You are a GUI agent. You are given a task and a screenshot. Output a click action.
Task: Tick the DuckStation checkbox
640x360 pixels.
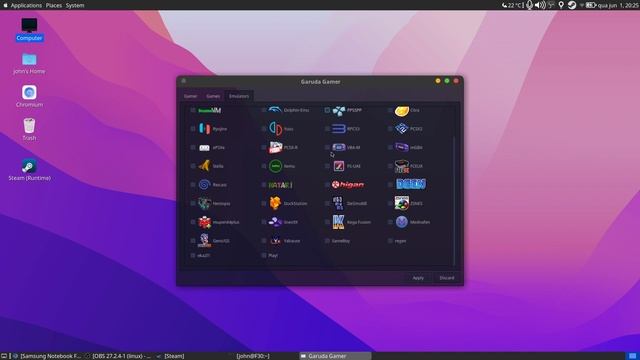264,203
